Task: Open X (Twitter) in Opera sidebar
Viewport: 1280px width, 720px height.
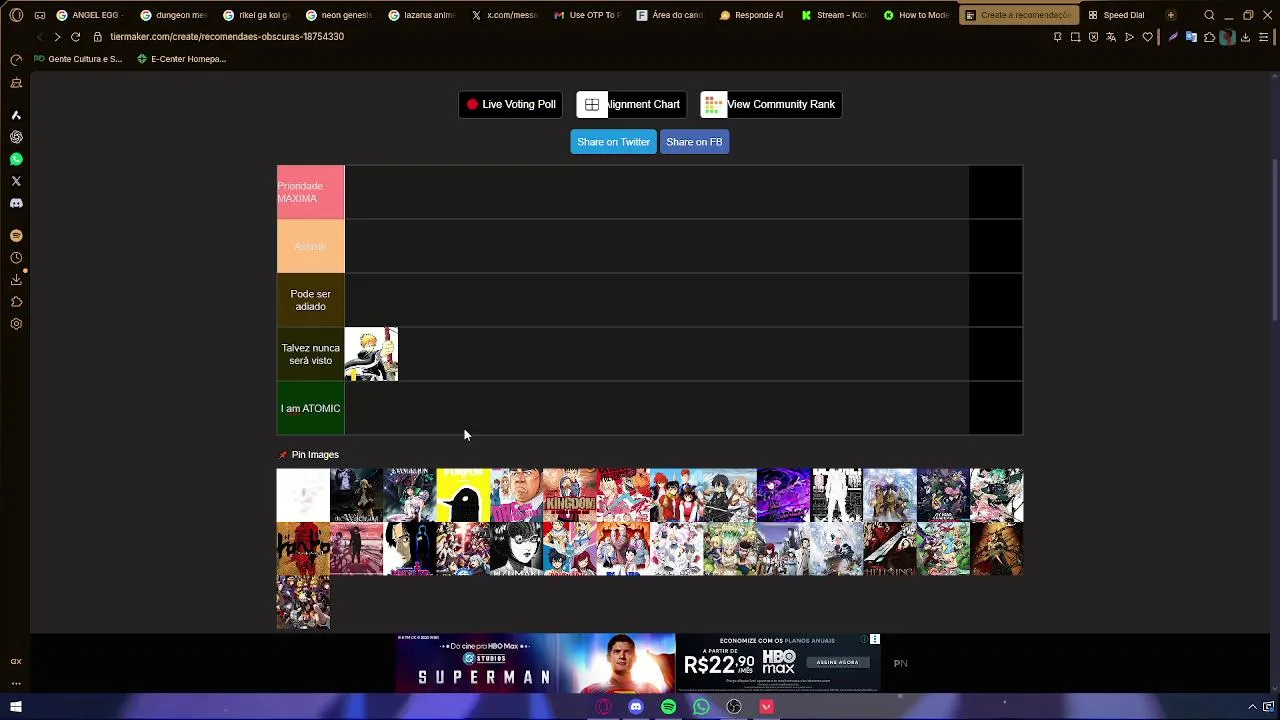Action: pos(16,181)
